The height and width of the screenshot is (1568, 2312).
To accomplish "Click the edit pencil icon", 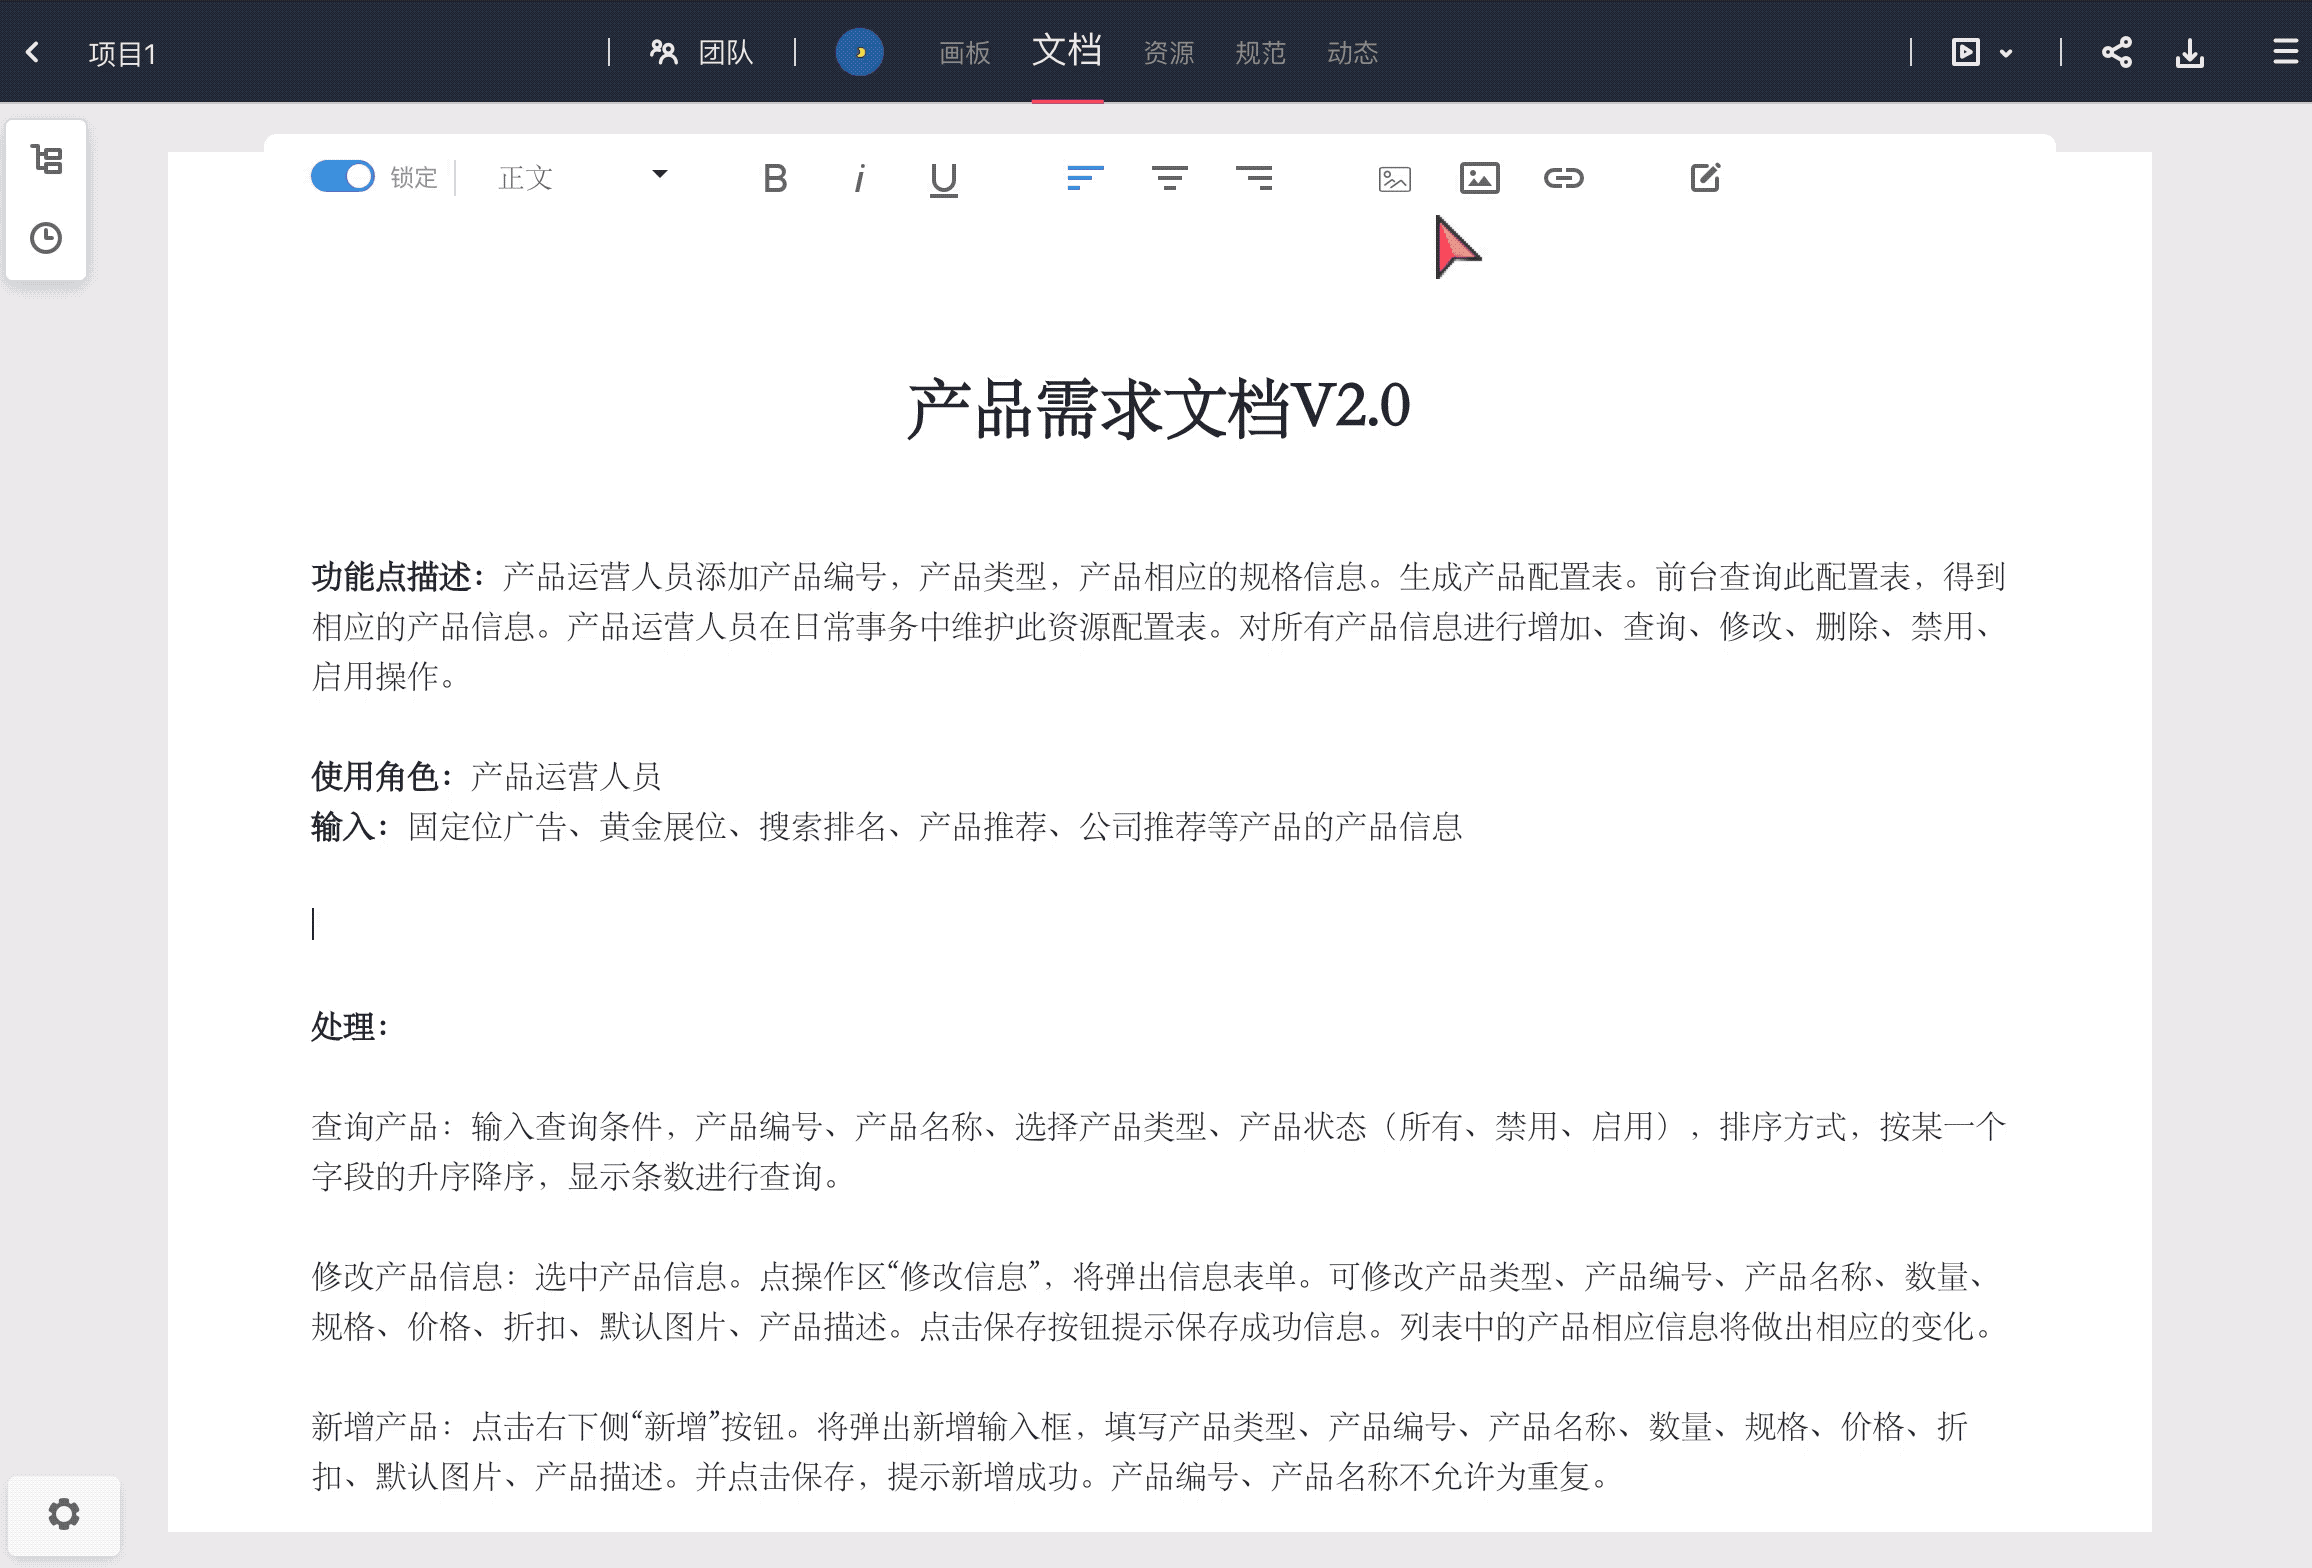I will [1705, 178].
